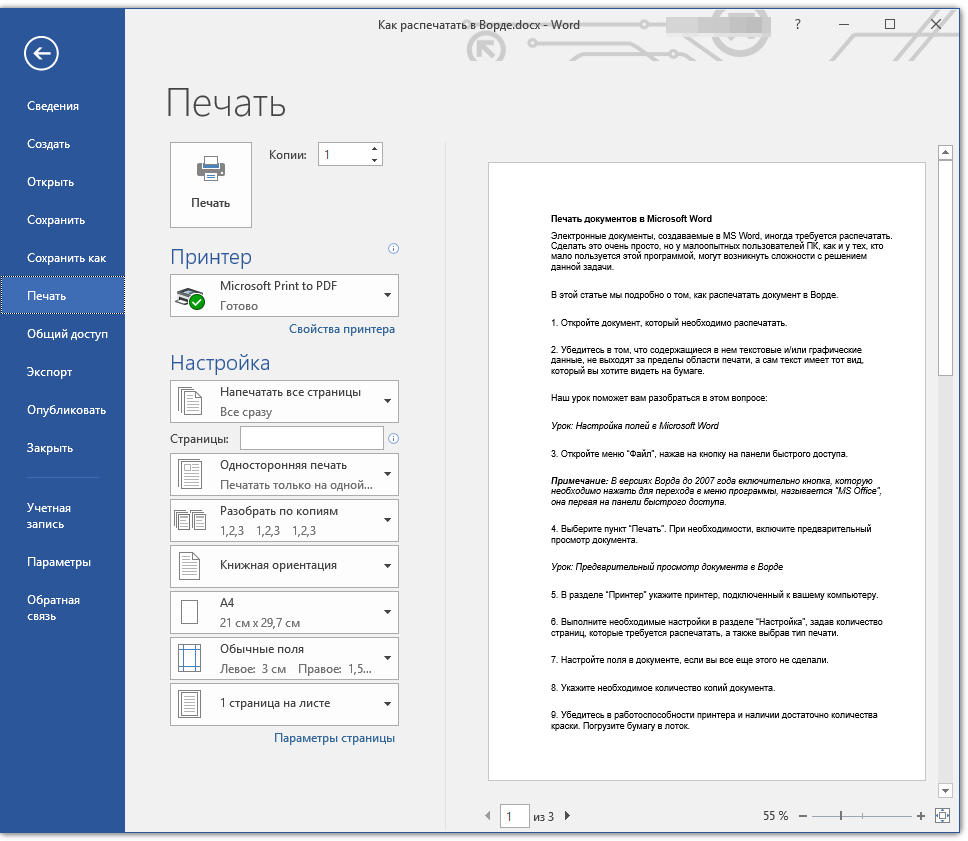
Task: Increase the copies count with up arrow
Action: pos(374,149)
